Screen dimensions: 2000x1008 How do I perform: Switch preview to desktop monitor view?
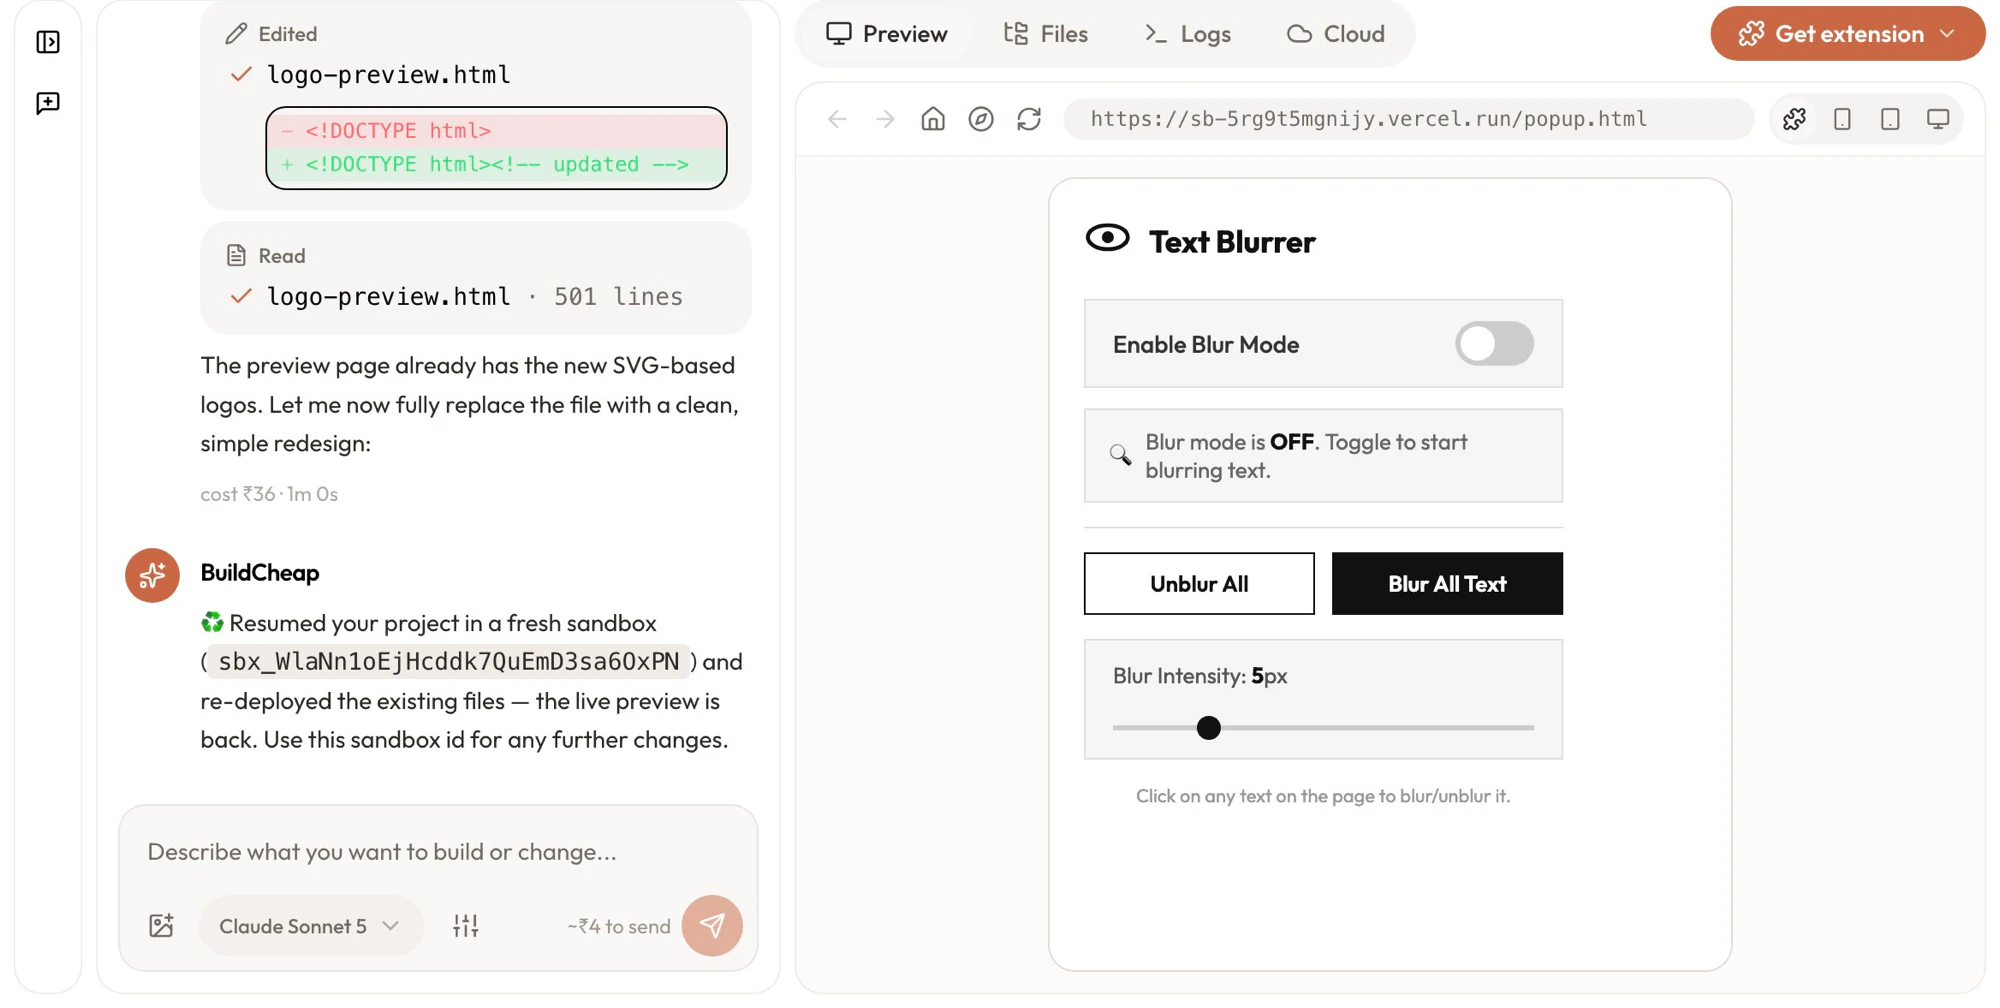click(x=1938, y=119)
